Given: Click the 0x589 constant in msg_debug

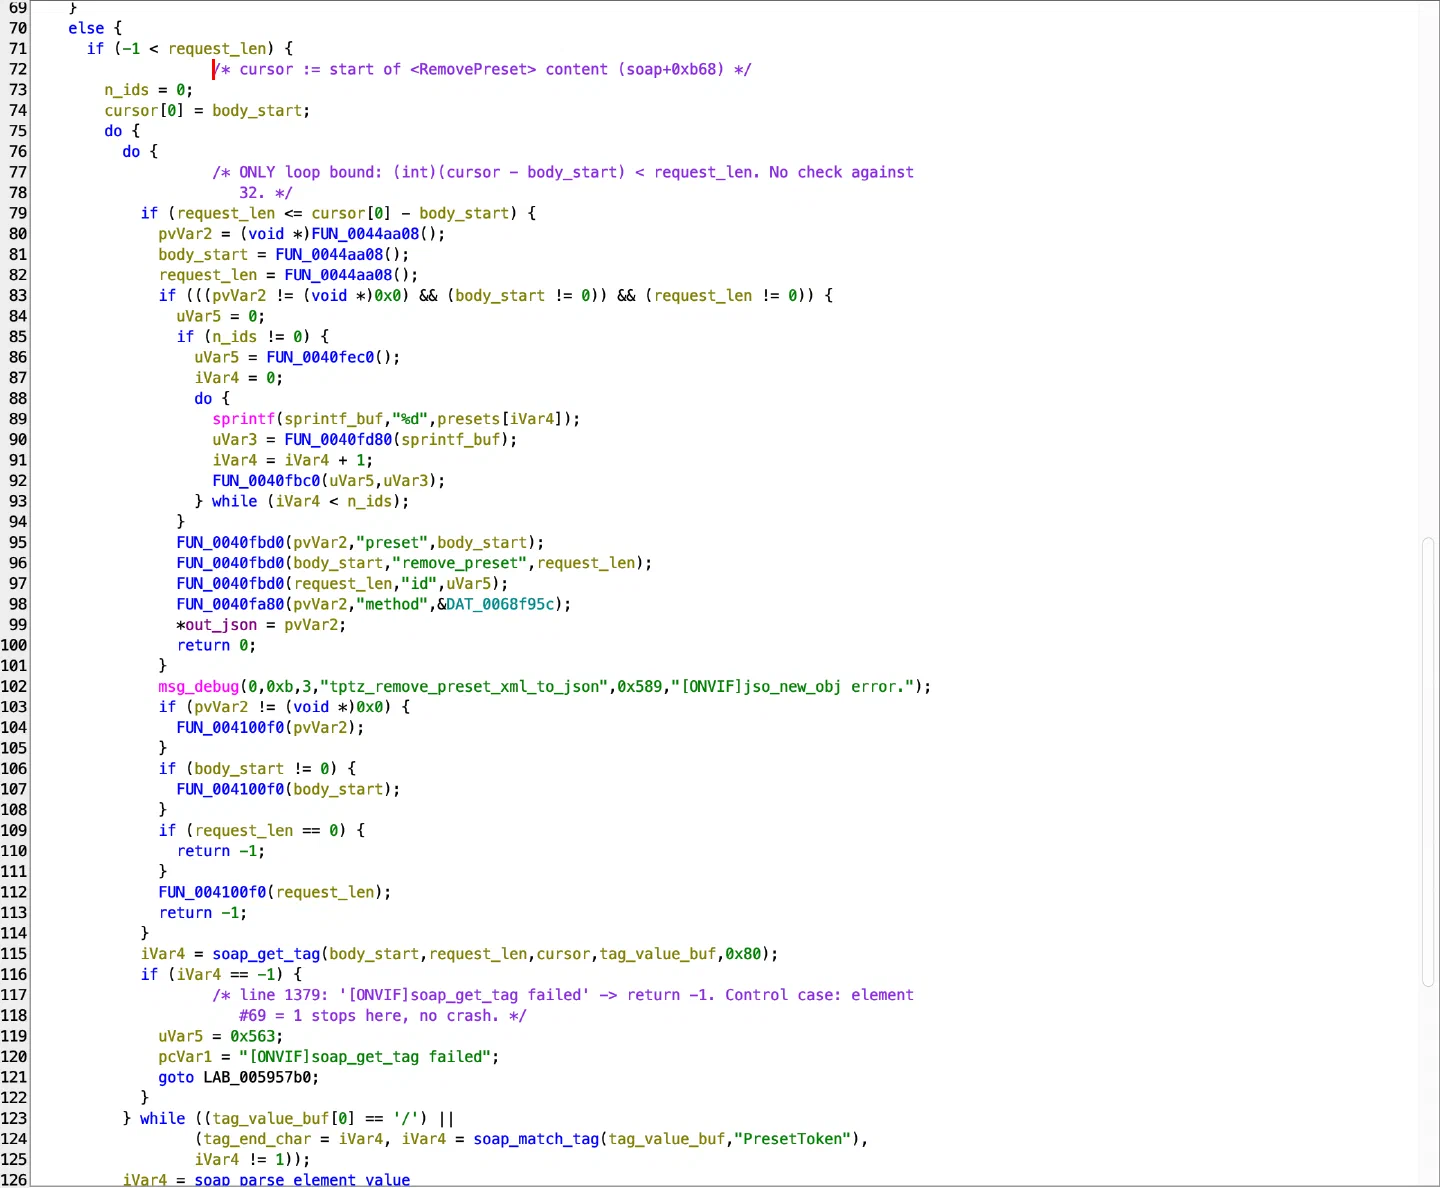Looking at the screenshot, I should [x=639, y=687].
